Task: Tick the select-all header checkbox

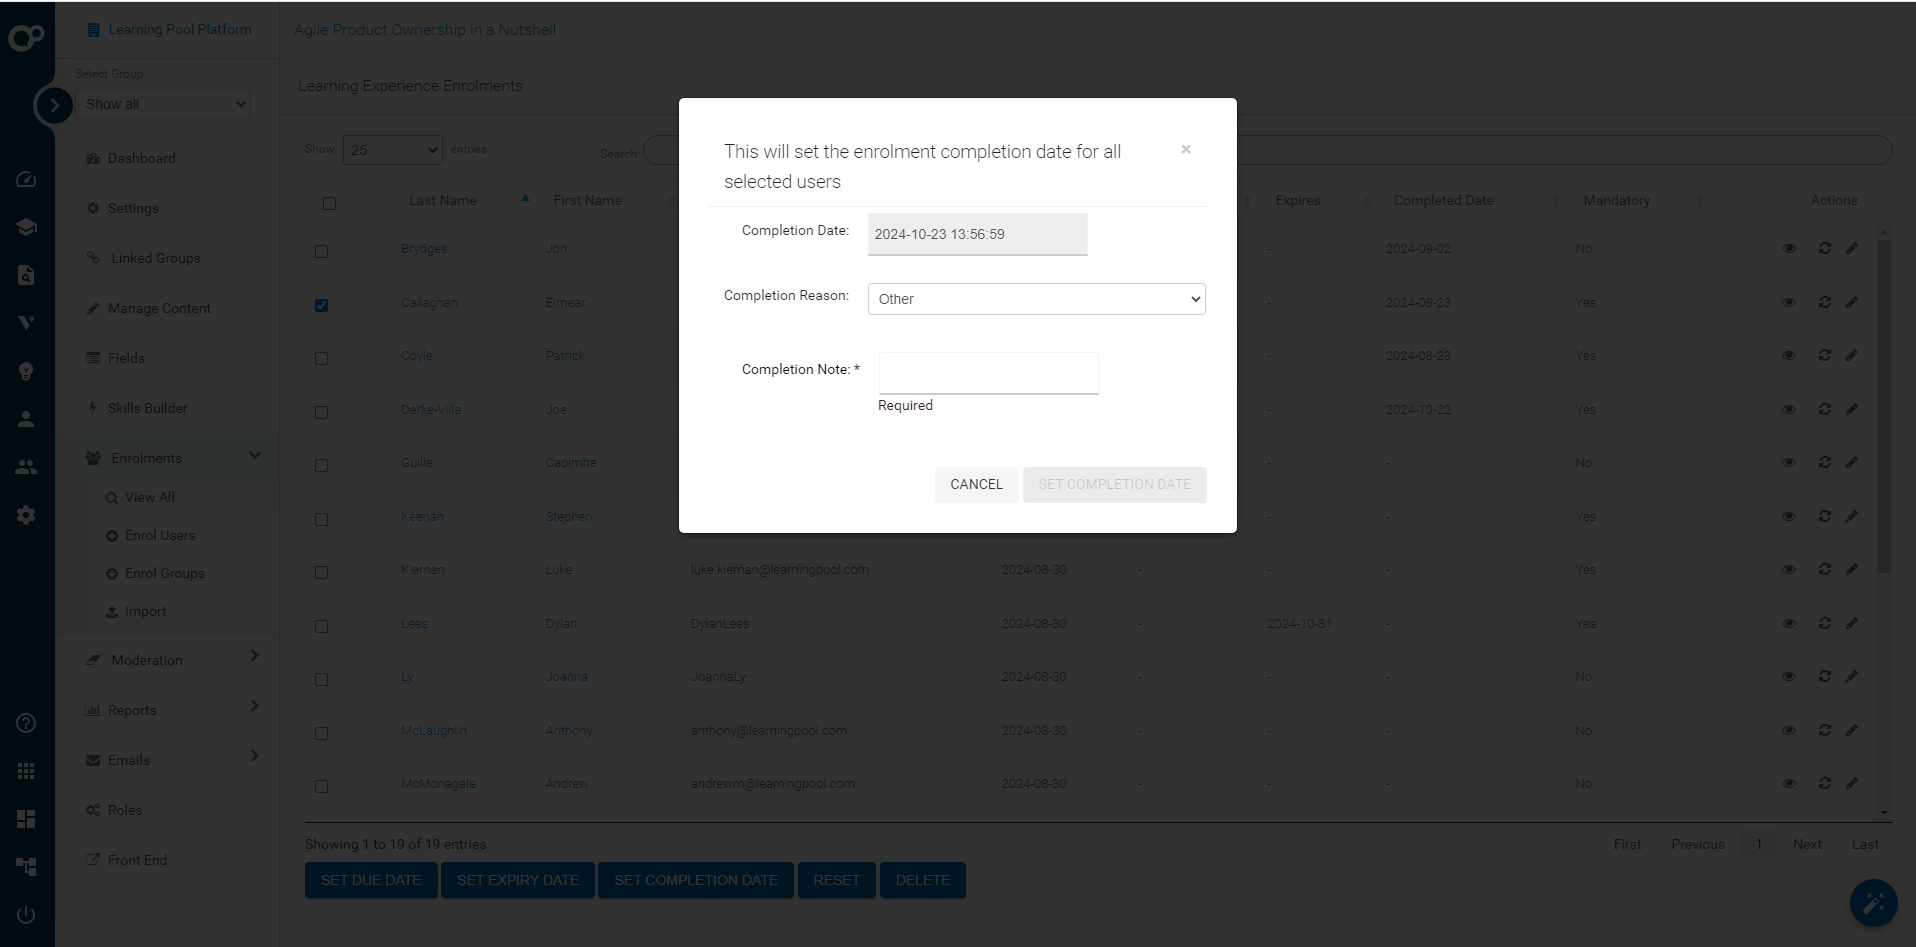Action: pyautogui.click(x=329, y=203)
